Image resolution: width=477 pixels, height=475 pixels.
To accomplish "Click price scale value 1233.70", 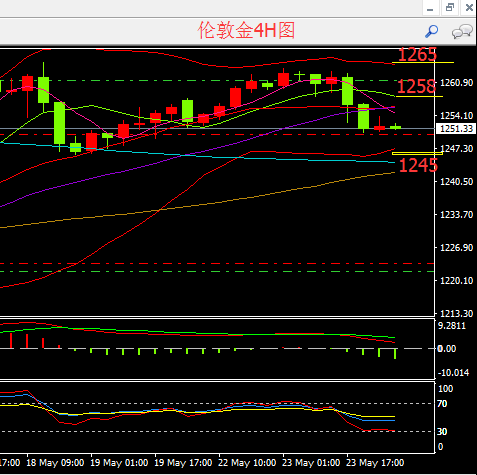I will [457, 215].
